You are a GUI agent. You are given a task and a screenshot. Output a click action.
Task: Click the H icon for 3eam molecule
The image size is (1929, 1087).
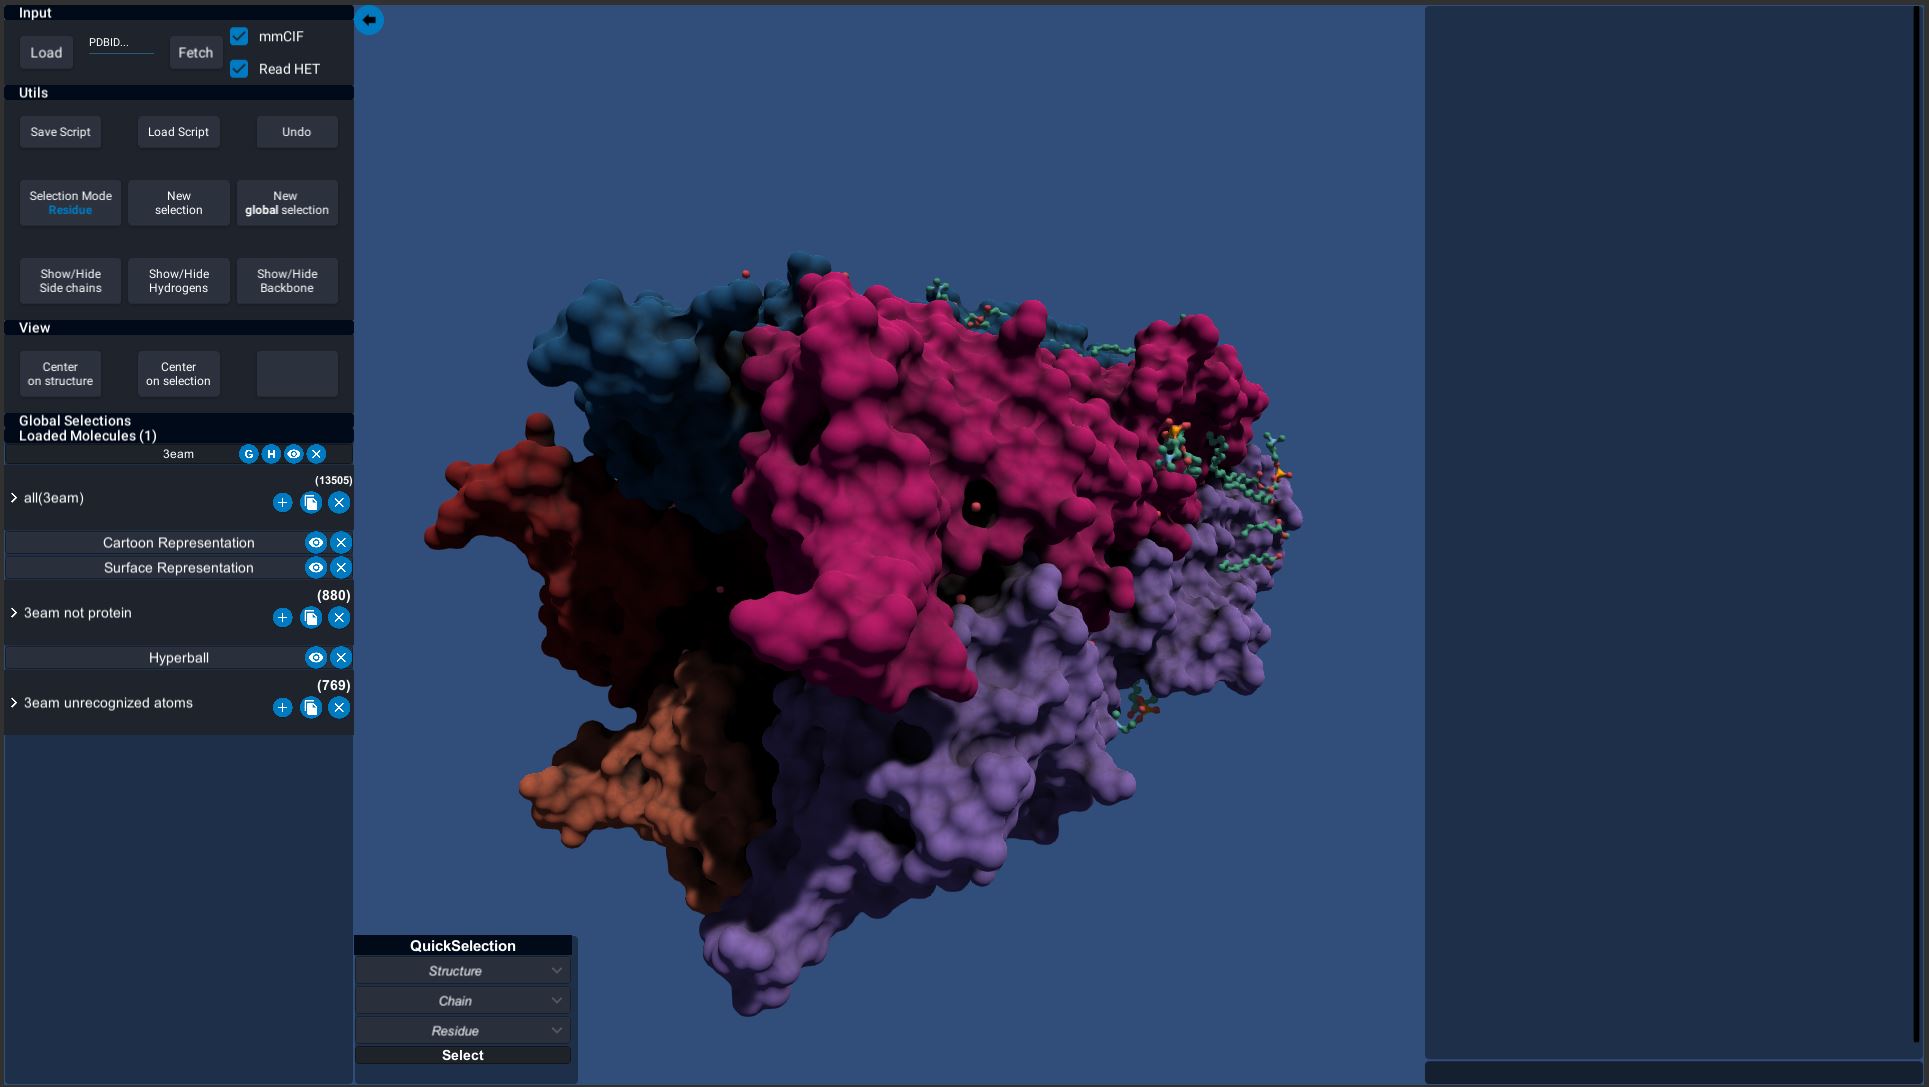click(271, 454)
